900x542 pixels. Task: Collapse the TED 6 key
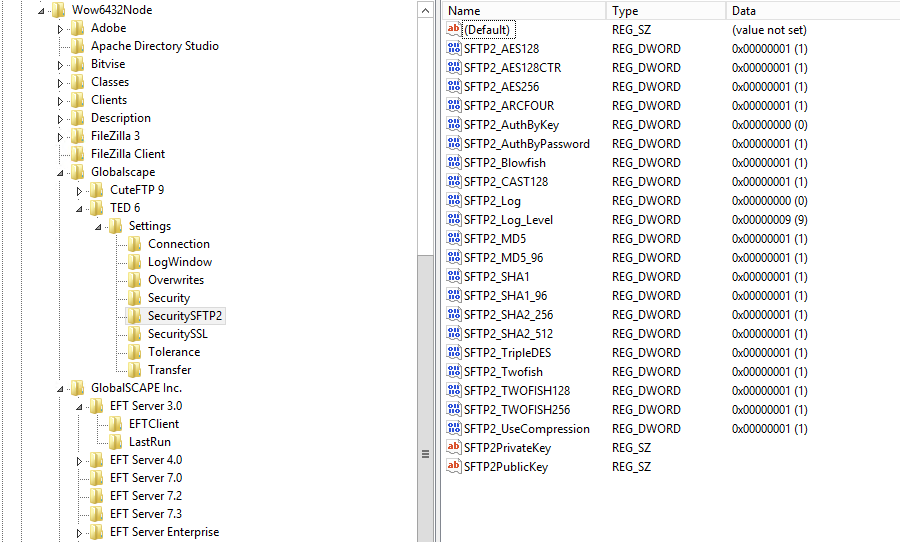[79, 209]
